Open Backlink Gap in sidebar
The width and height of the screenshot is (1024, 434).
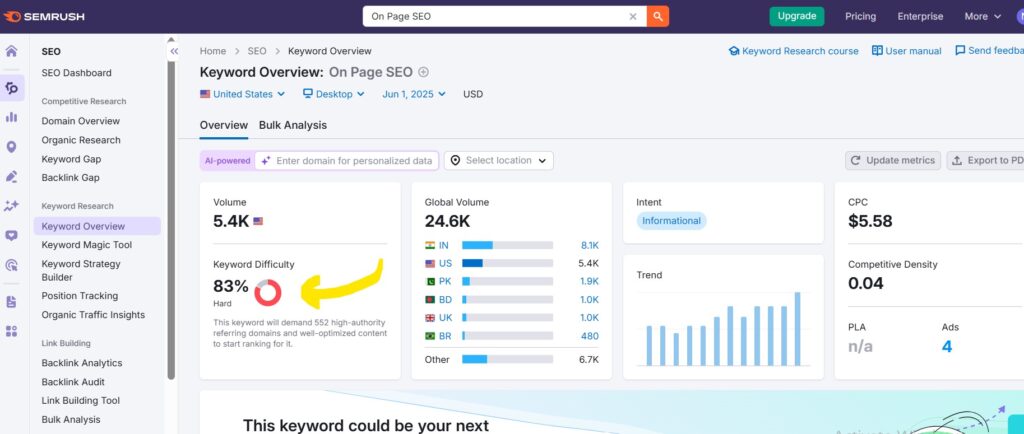pyautogui.click(x=71, y=178)
